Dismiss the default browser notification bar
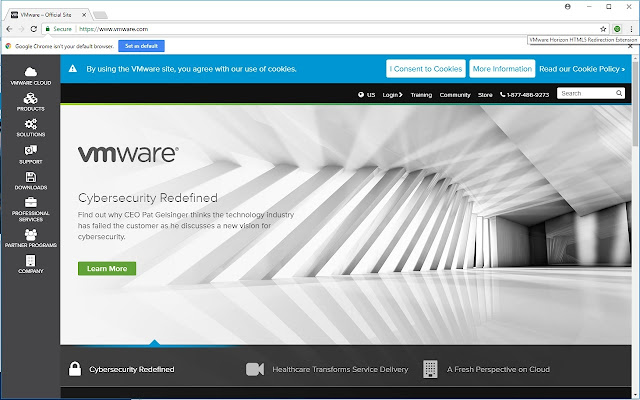This screenshot has height=400, width=640. coord(630,46)
